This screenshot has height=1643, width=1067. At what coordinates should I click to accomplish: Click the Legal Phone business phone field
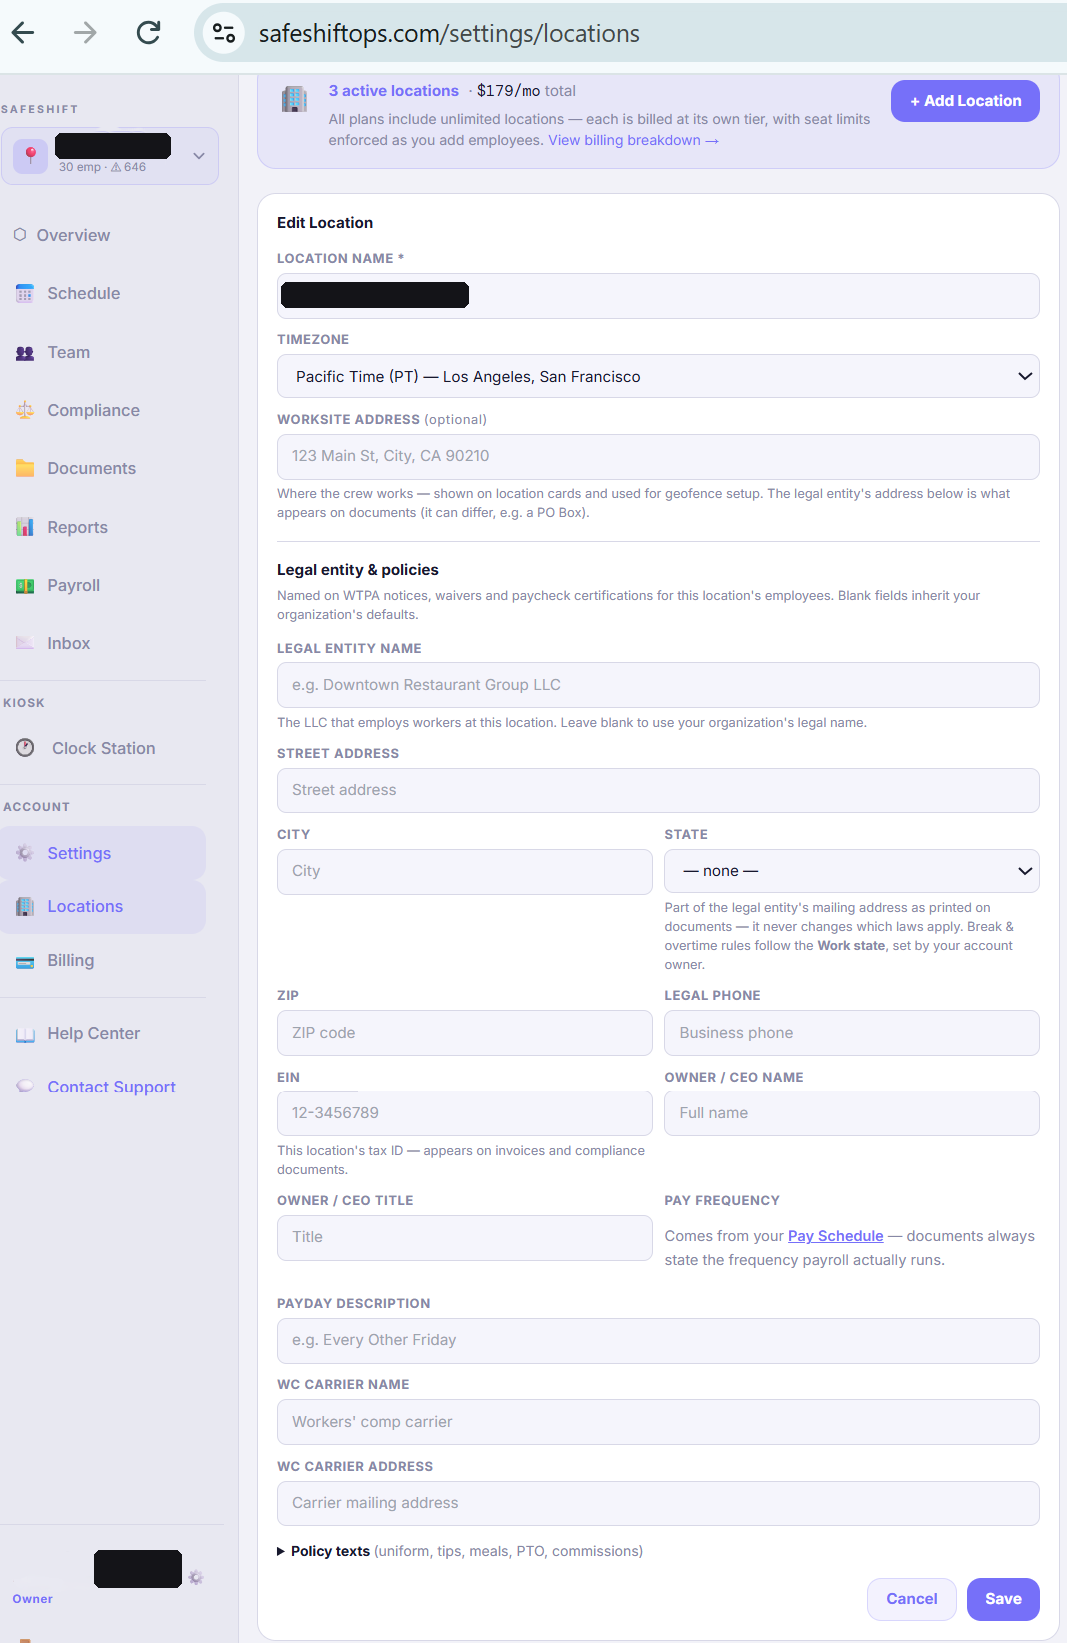[852, 1033]
